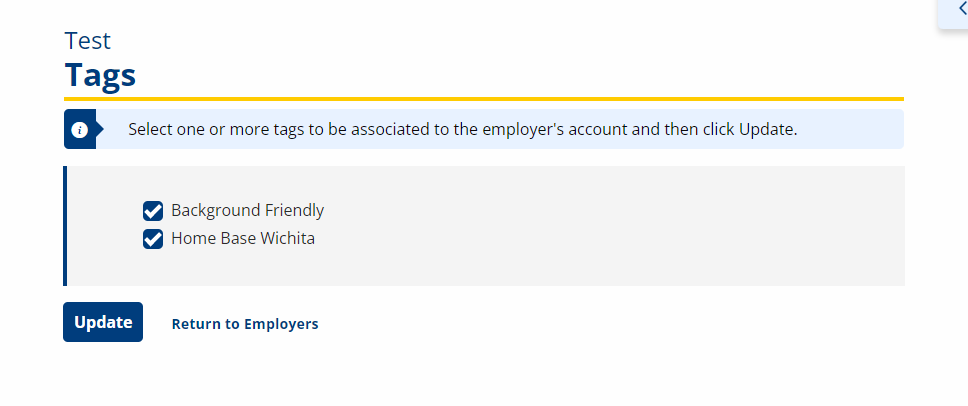Click the dark blue left border of tags panel

pos(65,226)
